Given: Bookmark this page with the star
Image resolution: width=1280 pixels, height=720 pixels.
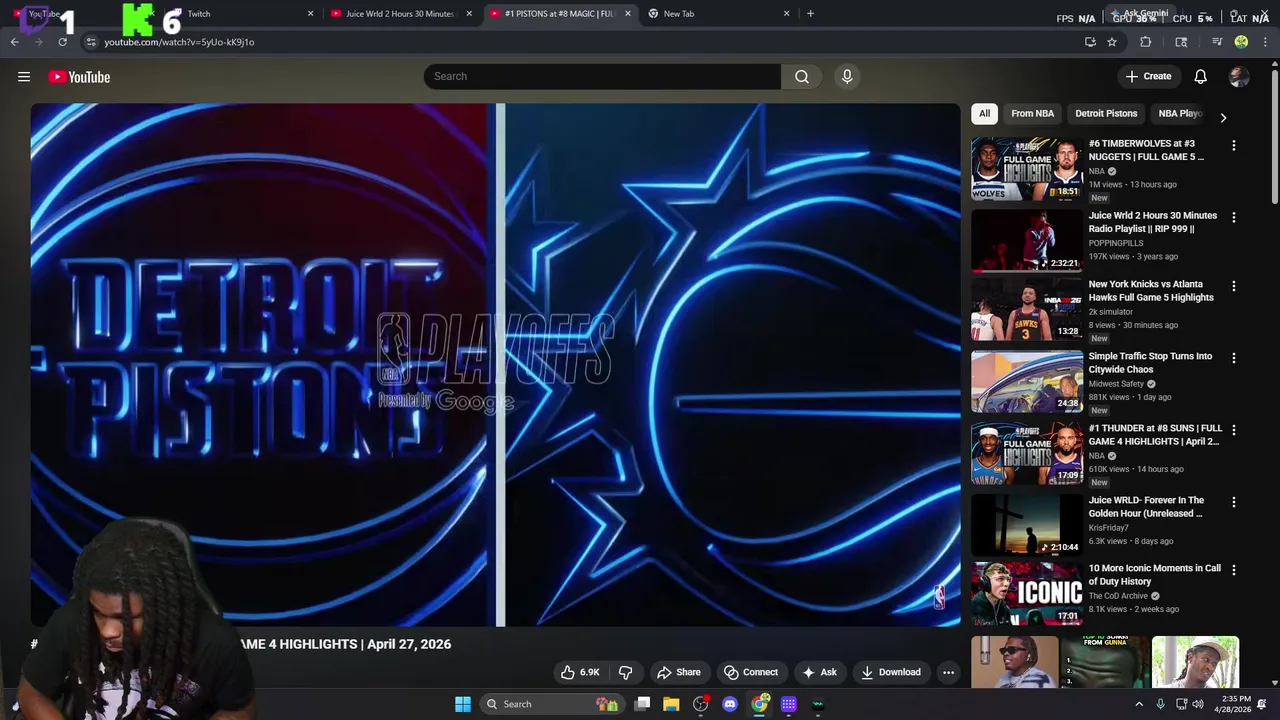Looking at the screenshot, I should click(x=1112, y=42).
